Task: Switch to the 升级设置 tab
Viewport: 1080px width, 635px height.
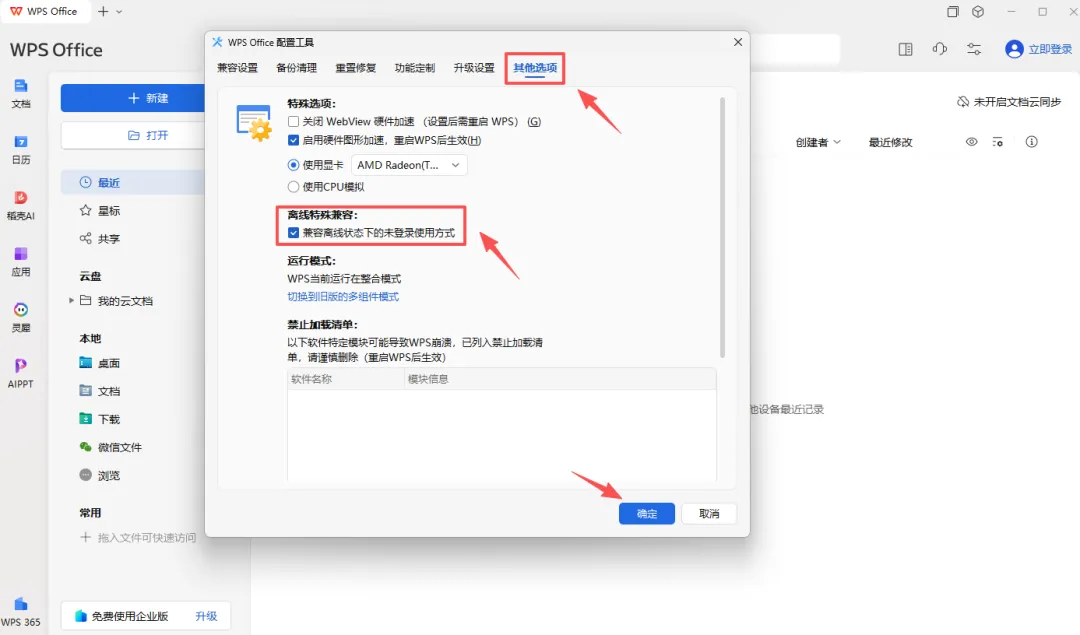Action: 474,67
